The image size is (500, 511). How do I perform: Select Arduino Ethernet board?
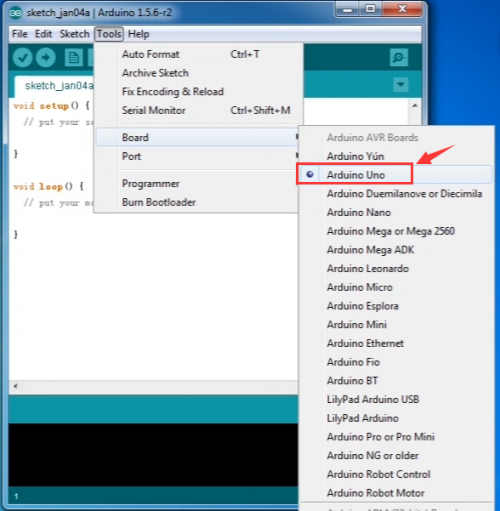coord(396,343)
